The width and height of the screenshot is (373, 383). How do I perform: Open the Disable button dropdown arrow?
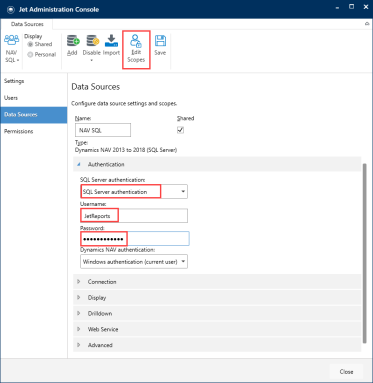[92, 60]
